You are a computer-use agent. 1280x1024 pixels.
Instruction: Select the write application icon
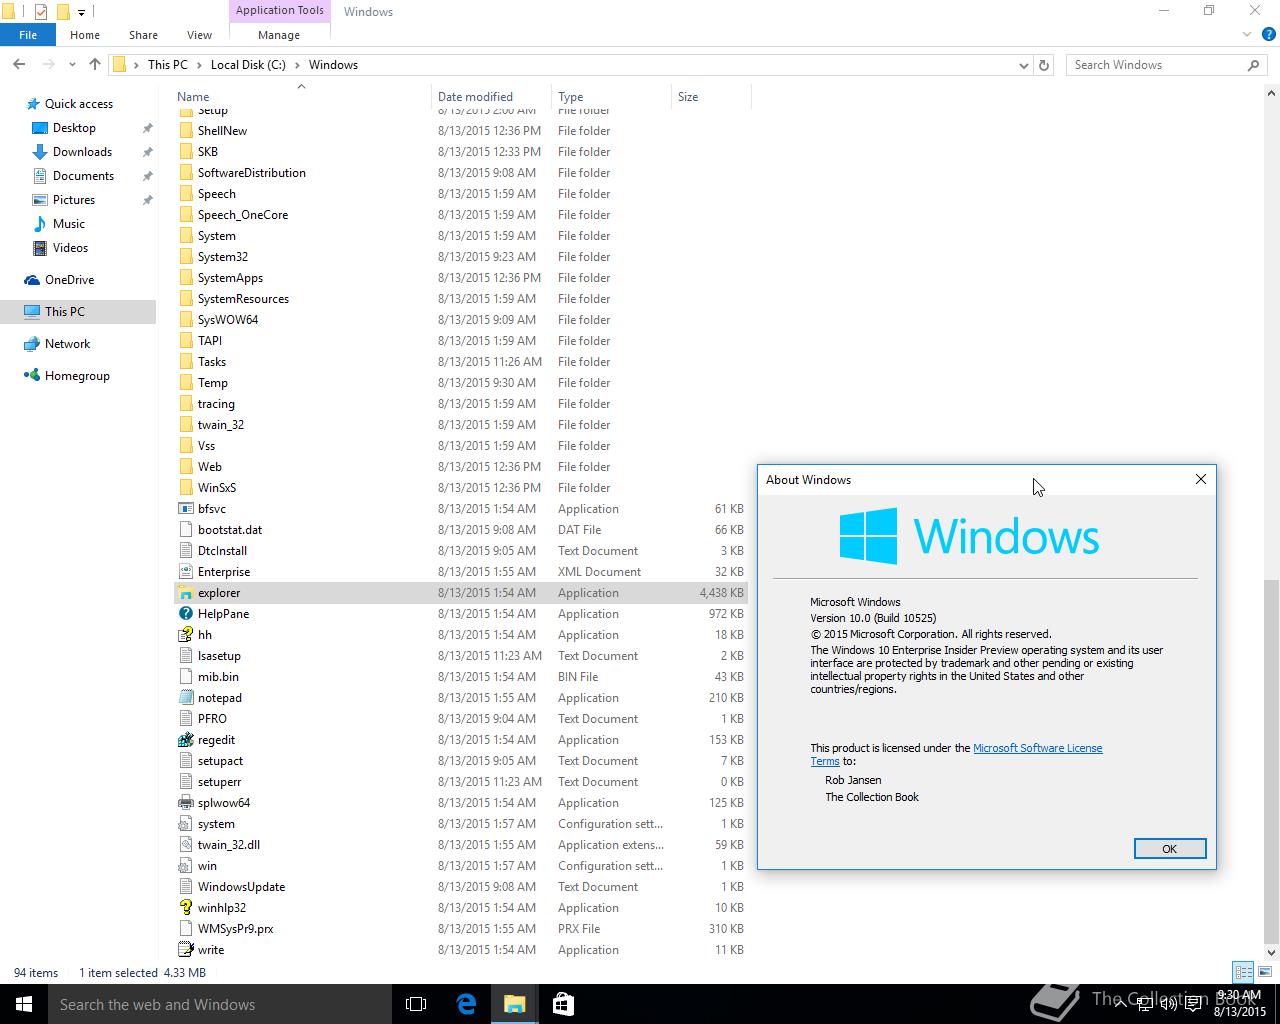(186, 950)
